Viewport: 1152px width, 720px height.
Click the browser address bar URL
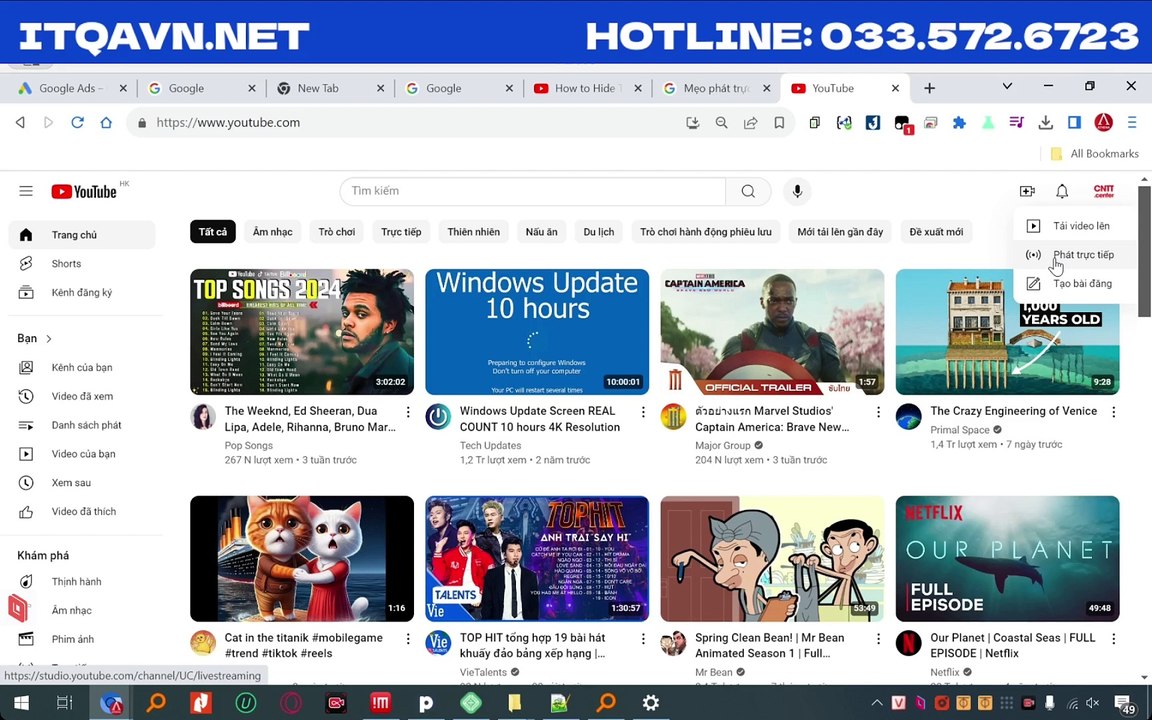coord(228,123)
